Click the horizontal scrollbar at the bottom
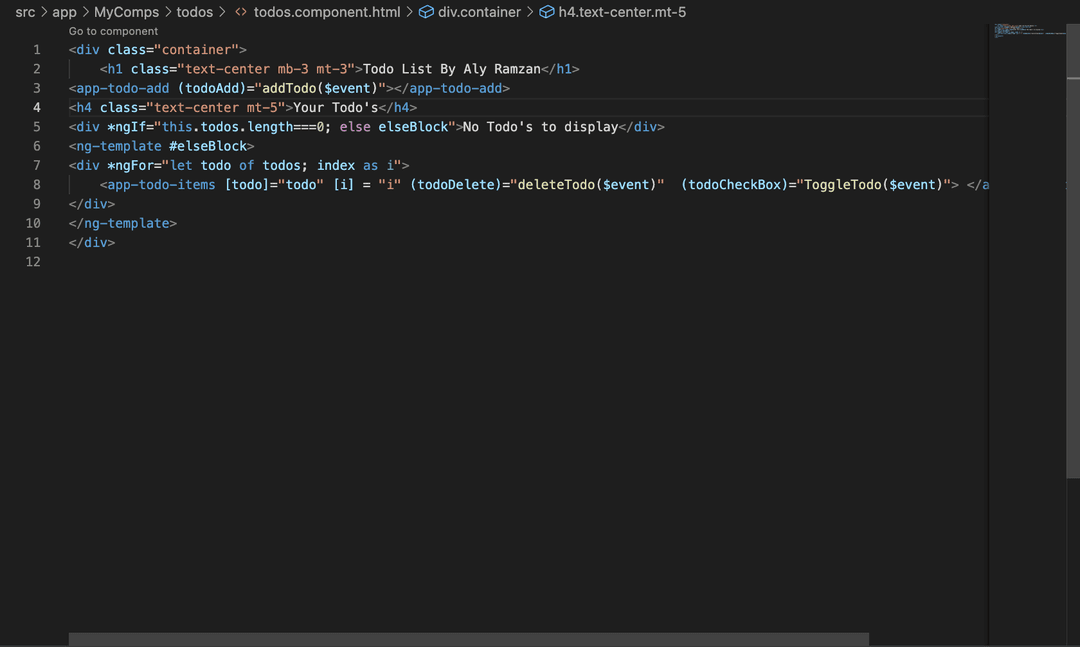 (468, 639)
